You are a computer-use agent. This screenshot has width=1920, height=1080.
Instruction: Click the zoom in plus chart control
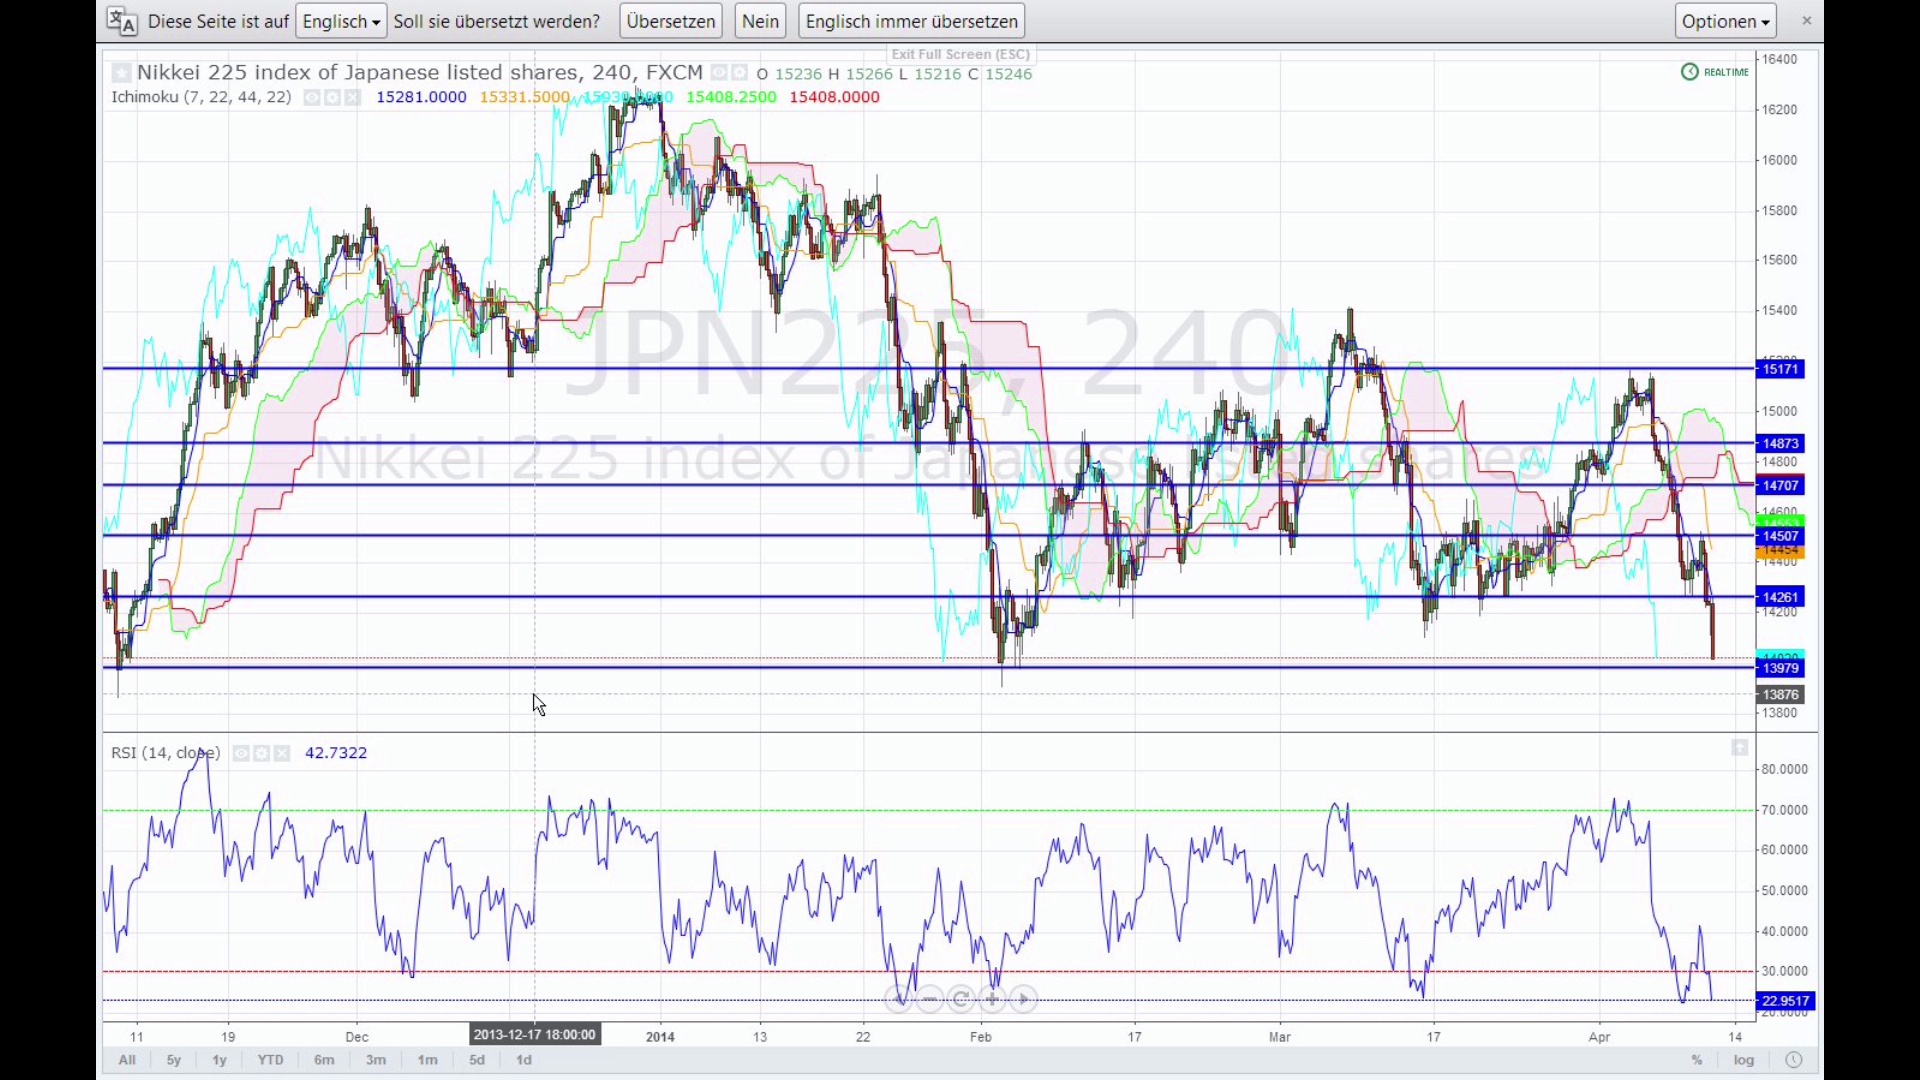pyautogui.click(x=992, y=999)
